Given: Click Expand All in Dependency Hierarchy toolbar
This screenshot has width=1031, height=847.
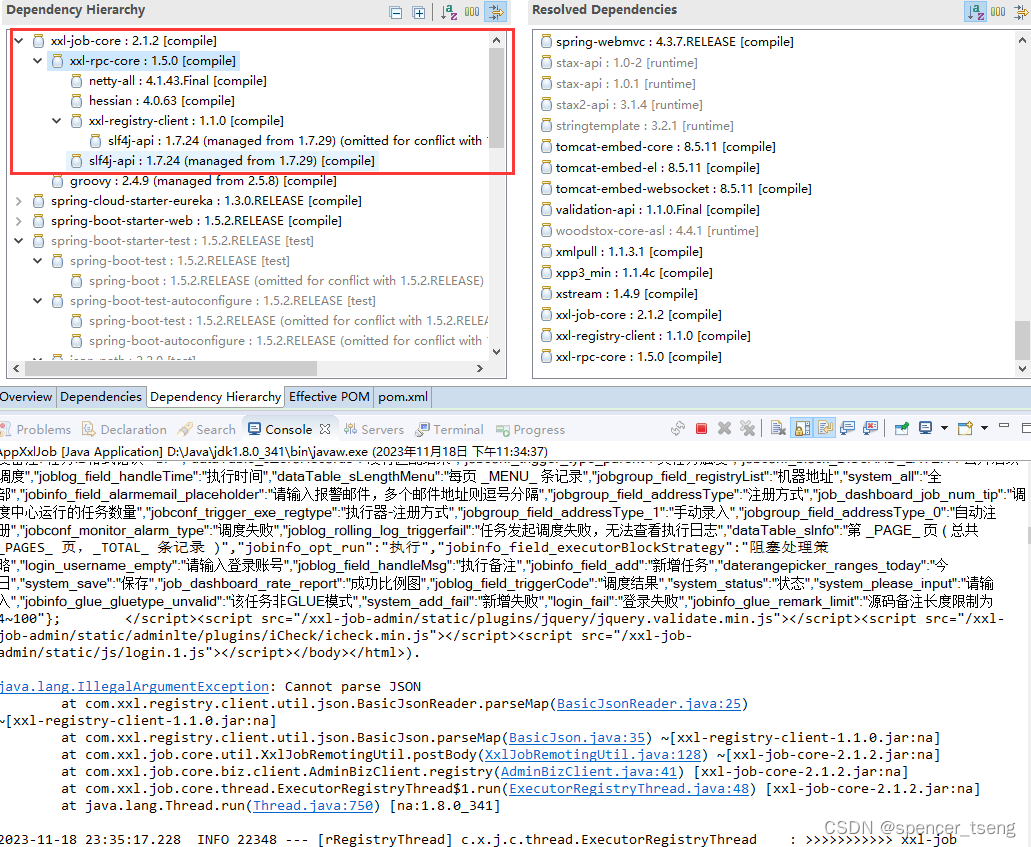Looking at the screenshot, I should pyautogui.click(x=419, y=11).
